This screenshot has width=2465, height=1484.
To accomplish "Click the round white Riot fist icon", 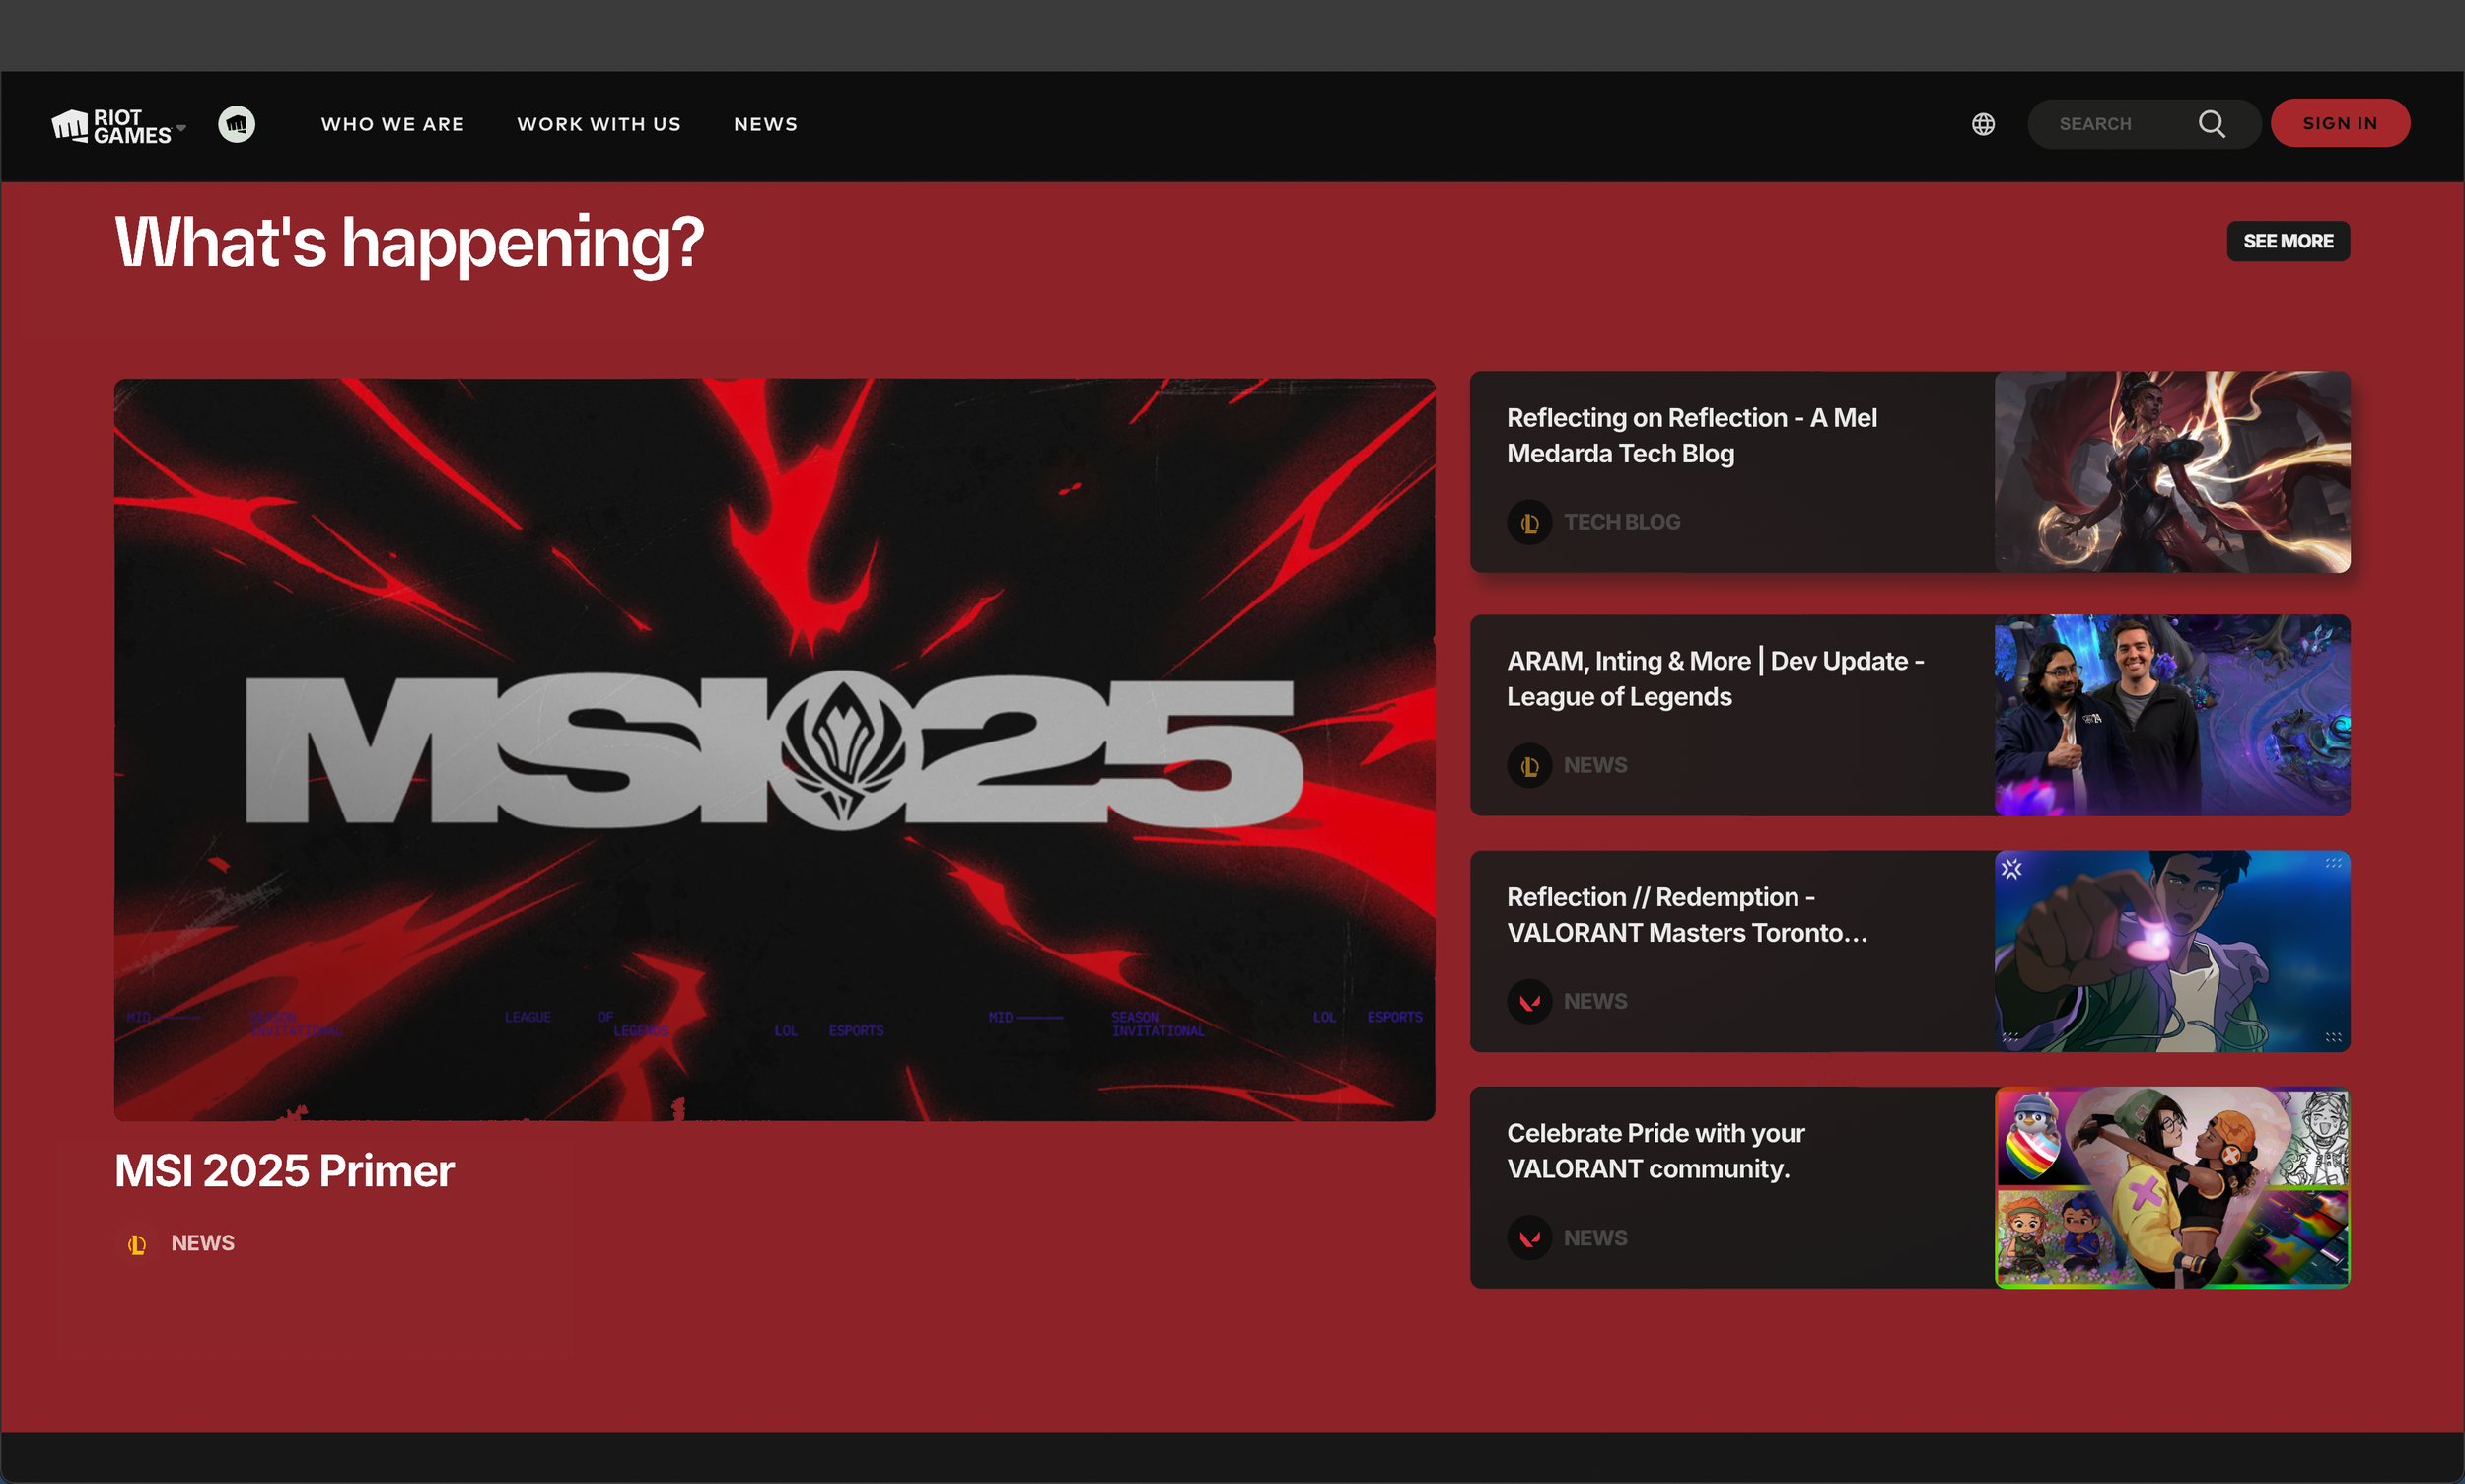I will [x=237, y=124].
